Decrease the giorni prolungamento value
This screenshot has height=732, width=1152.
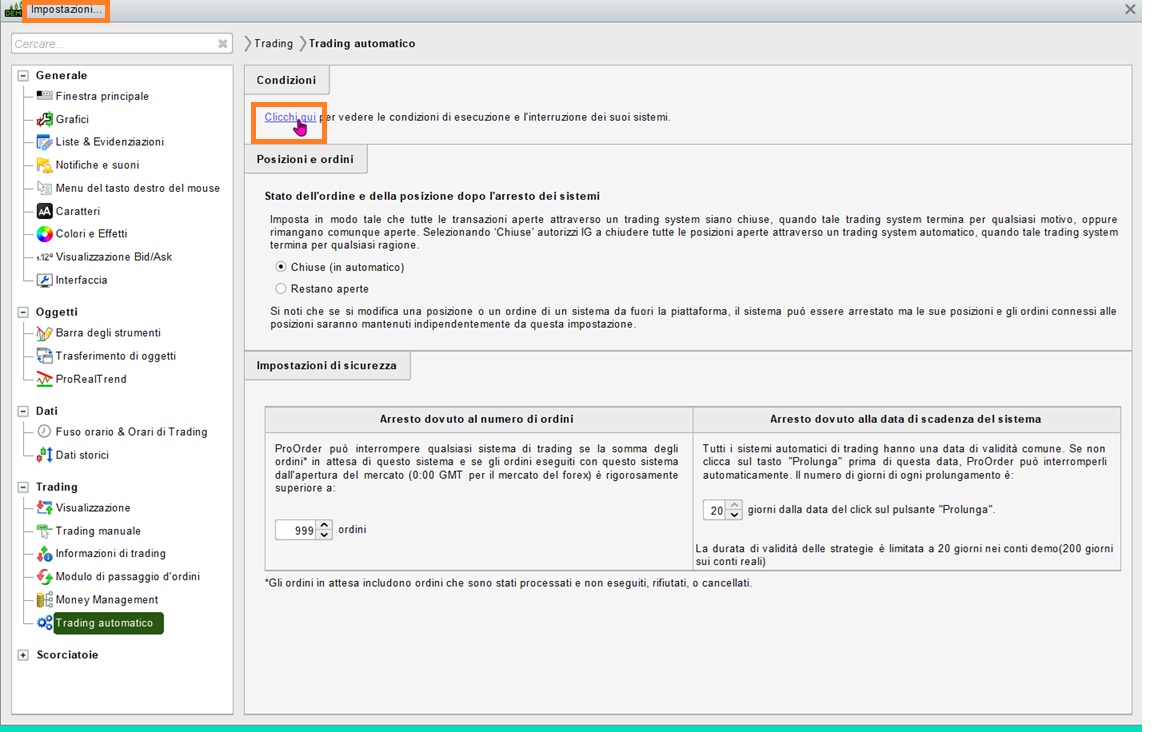coord(735,515)
